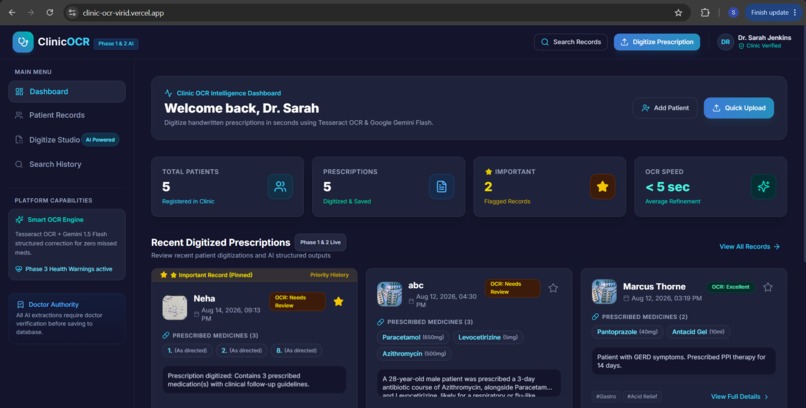Image resolution: width=806 pixels, height=408 pixels.
Task: Click the AI Powered badge
Action: pyautogui.click(x=100, y=140)
